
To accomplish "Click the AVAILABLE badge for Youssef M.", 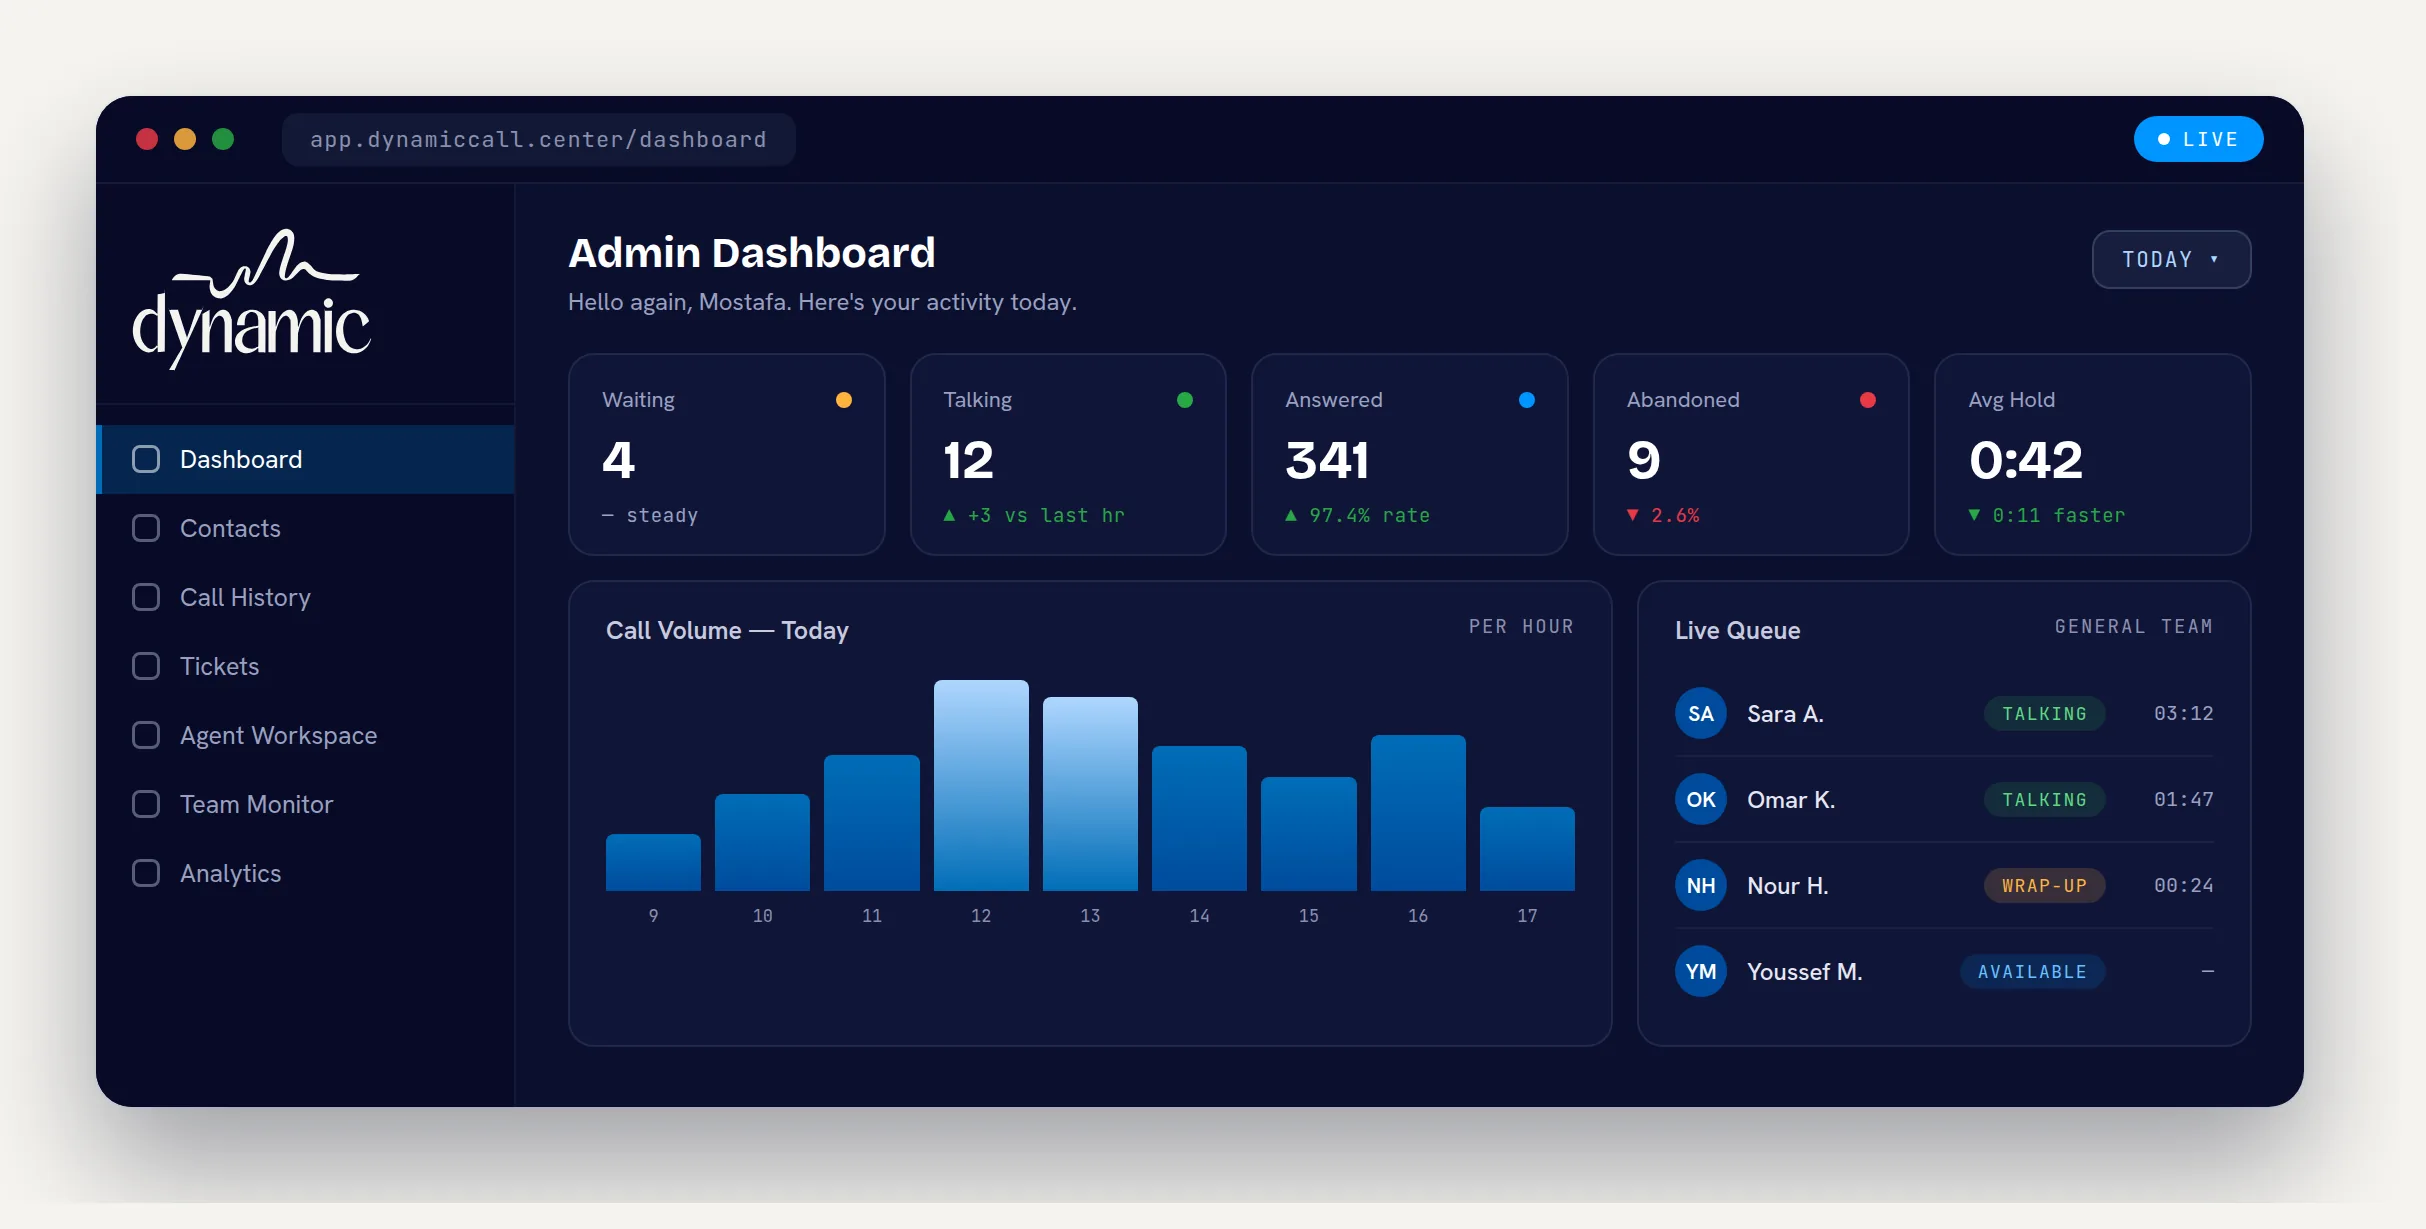I will click(x=2032, y=971).
